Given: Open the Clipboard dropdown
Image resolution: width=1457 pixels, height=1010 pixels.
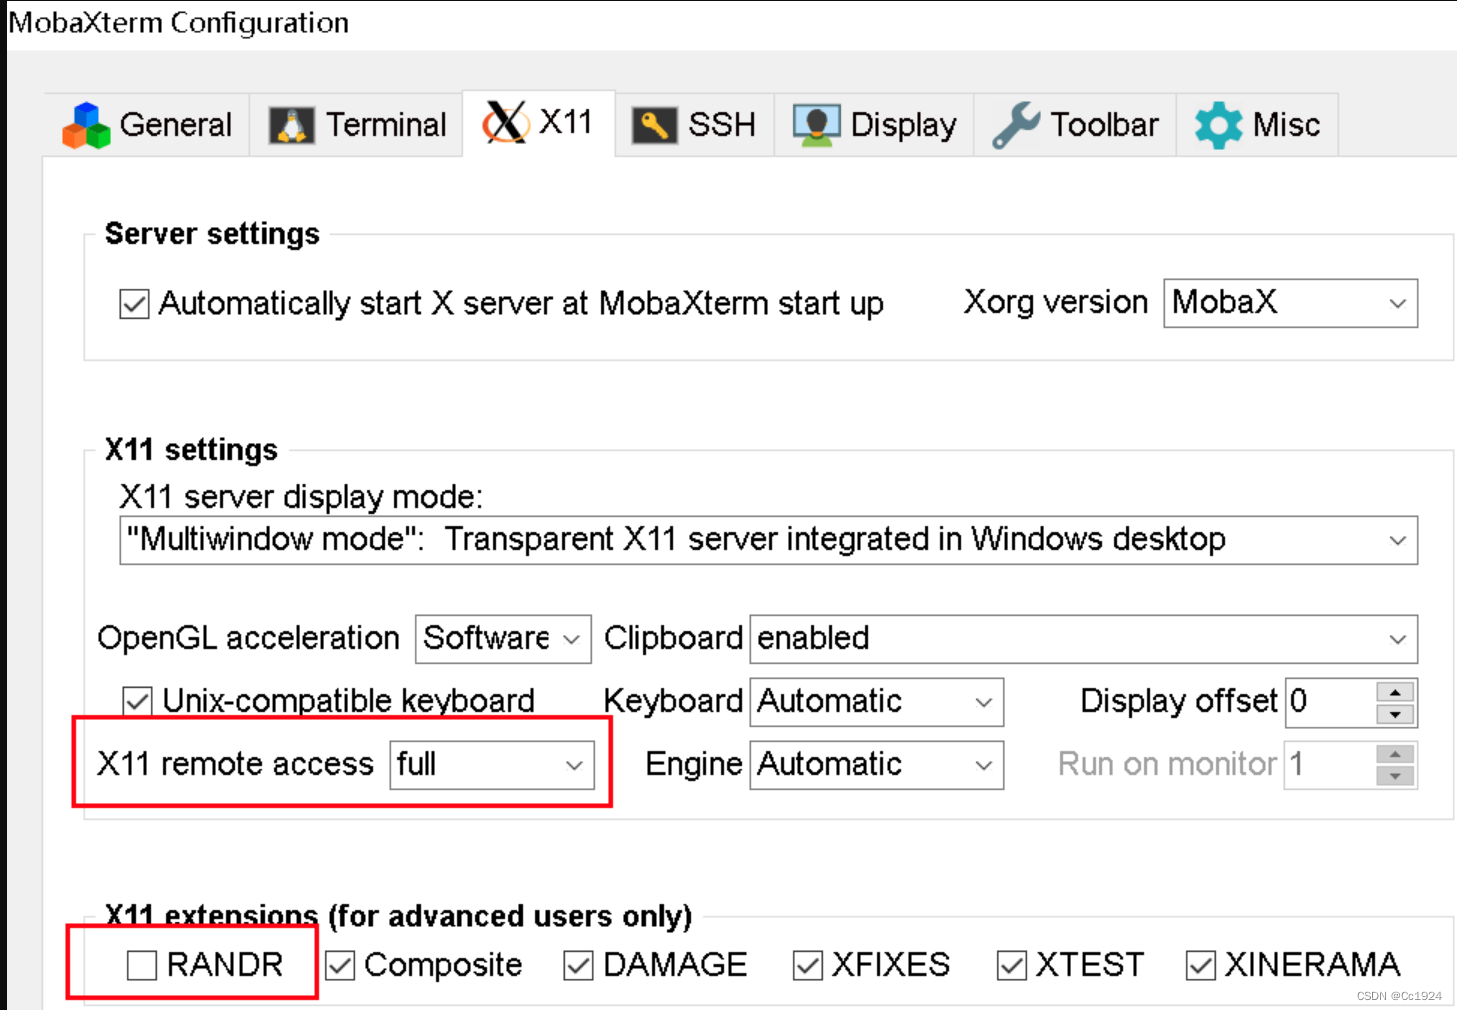Looking at the screenshot, I should click(1083, 639).
